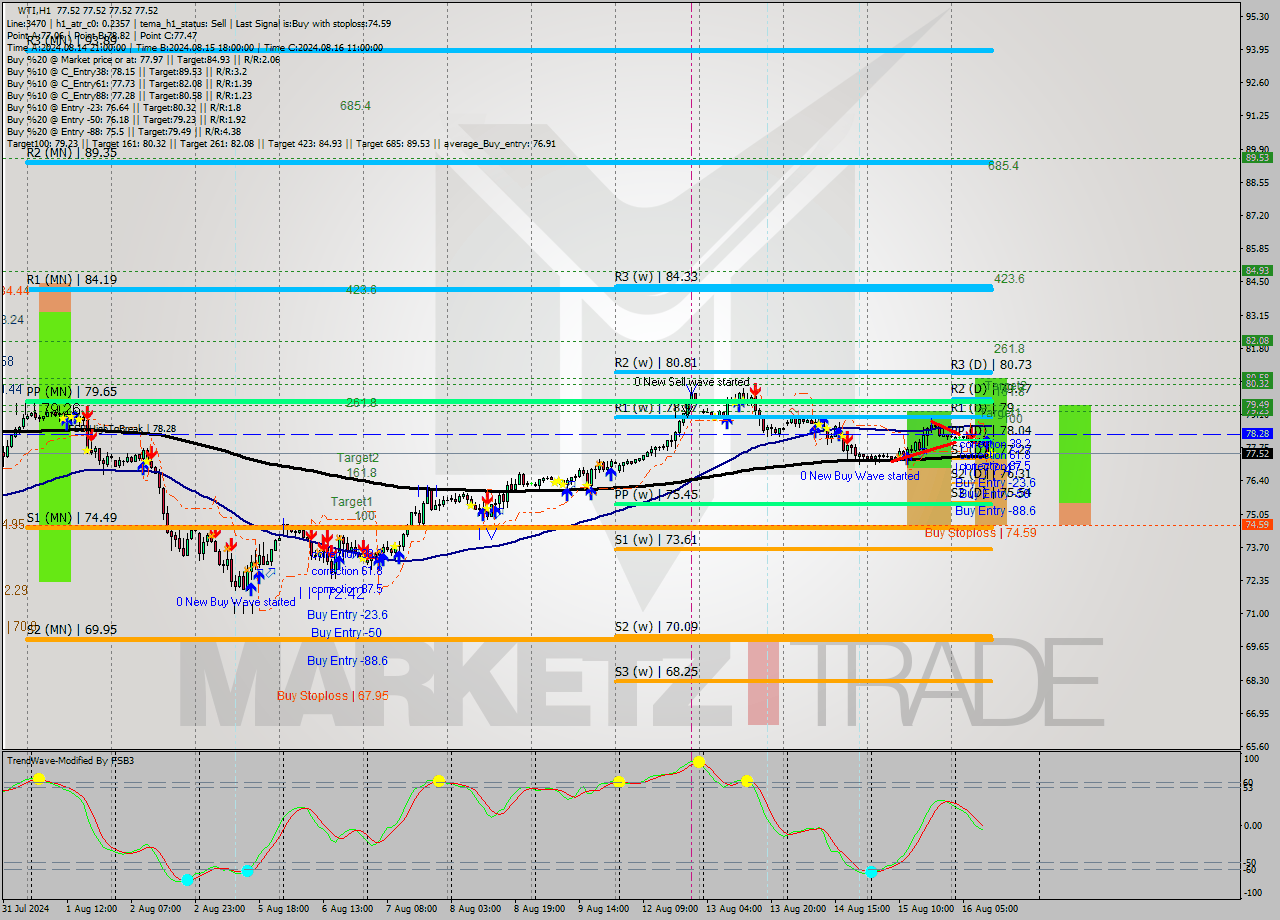Click the green 82.08 price tag on axis
1280x920 pixels.
point(1257,340)
